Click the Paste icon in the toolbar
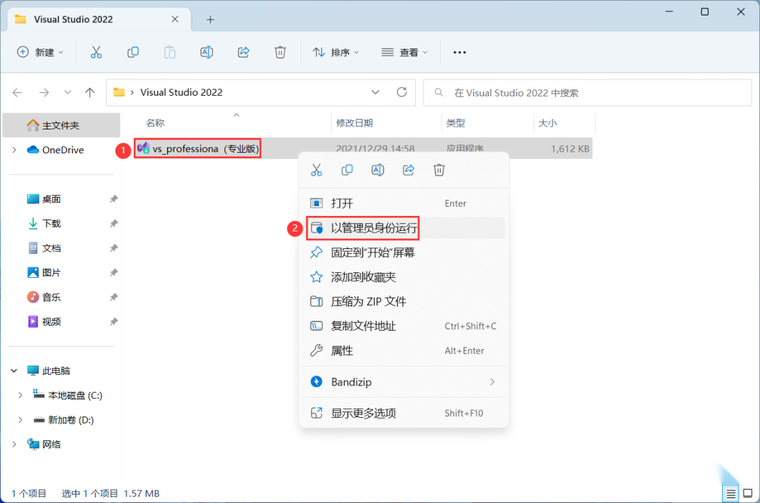 pyautogui.click(x=170, y=52)
